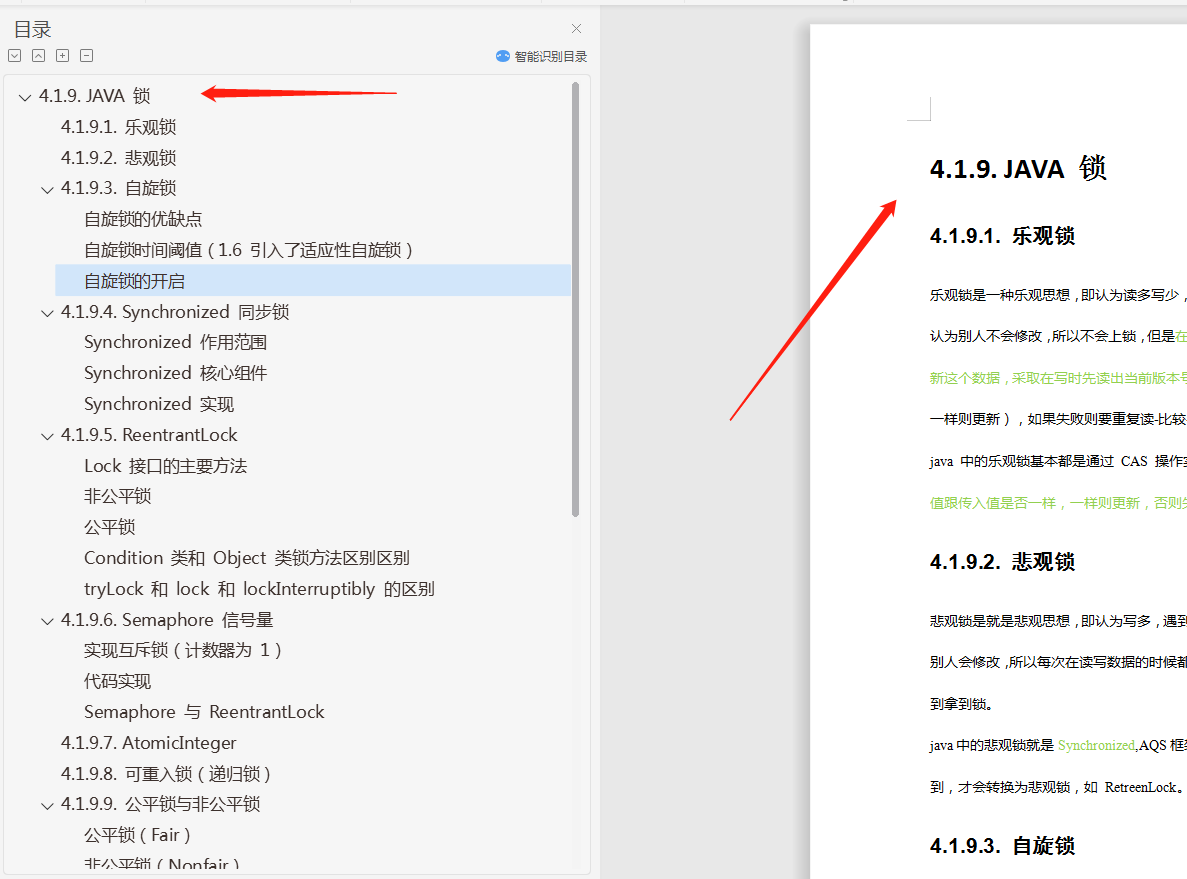The height and width of the screenshot is (879, 1187).
Task: Collapse the 自旋锁 subsection chevron
Action: click(x=47, y=188)
